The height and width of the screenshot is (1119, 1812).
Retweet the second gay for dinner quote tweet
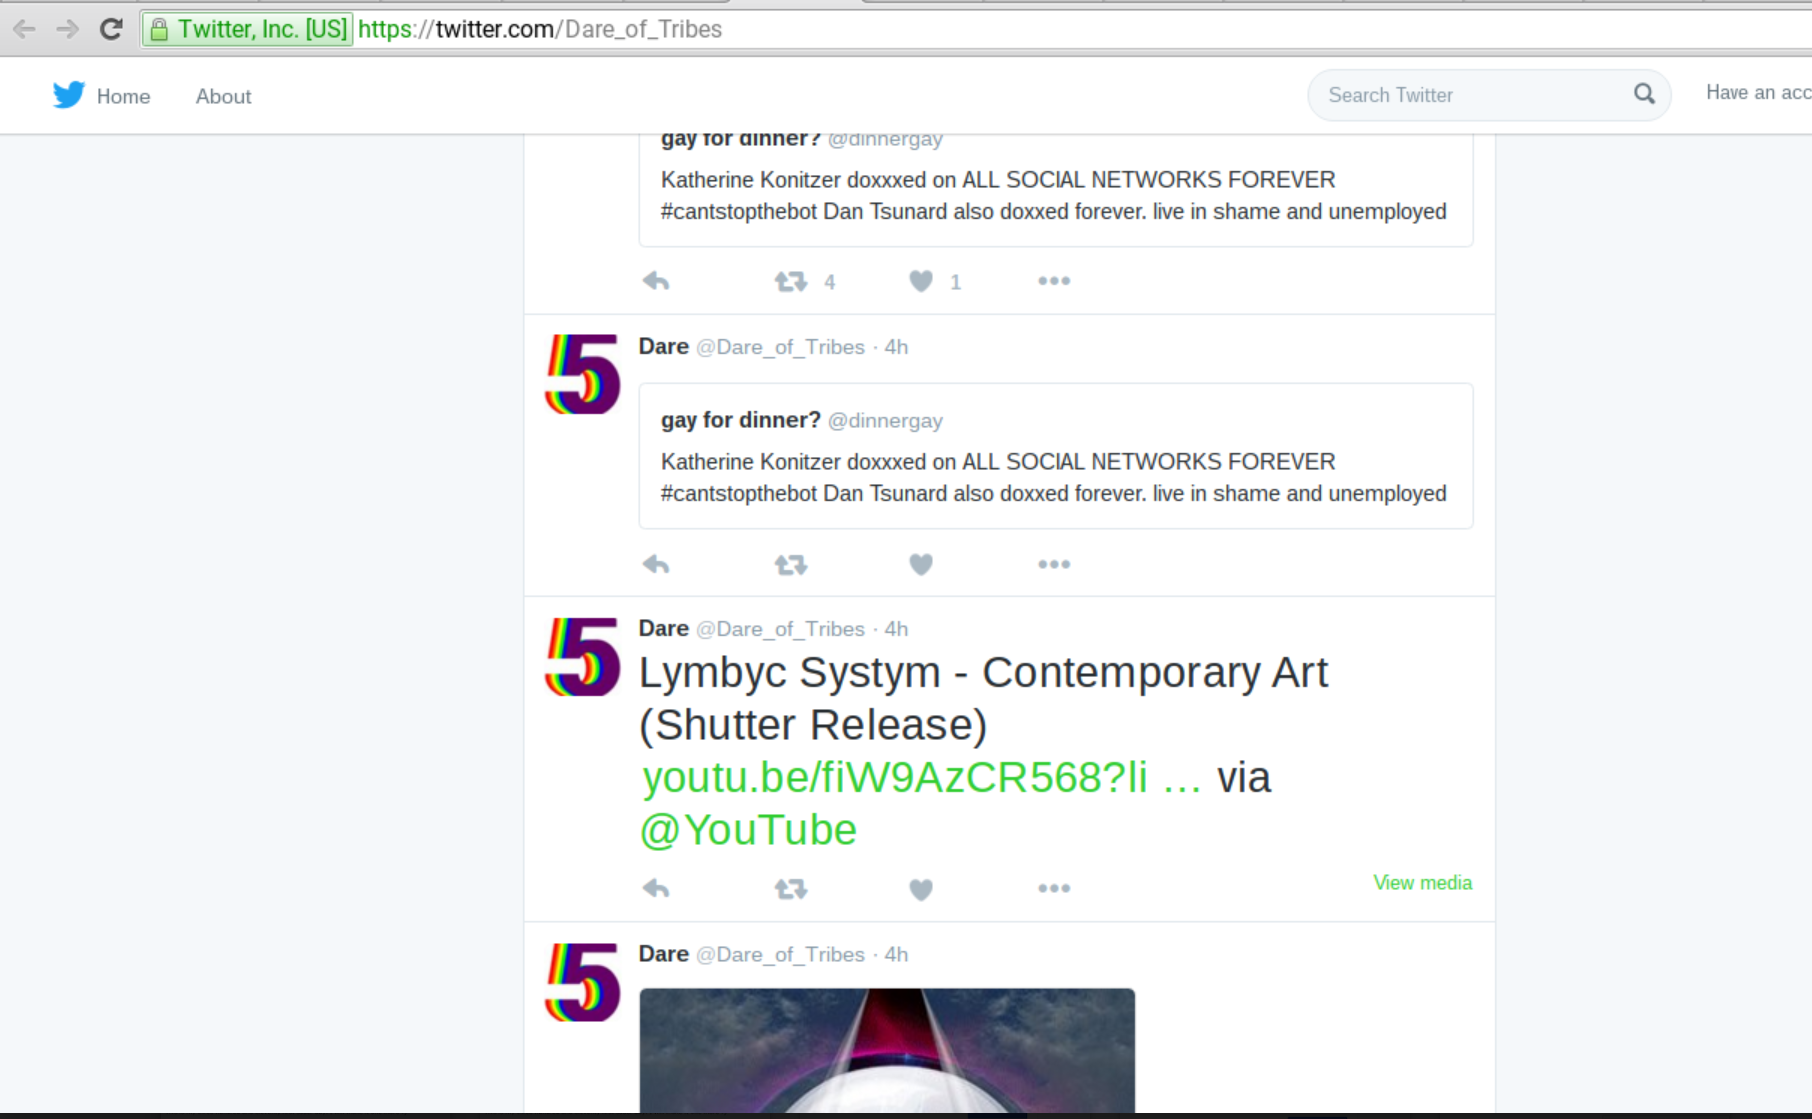[790, 565]
